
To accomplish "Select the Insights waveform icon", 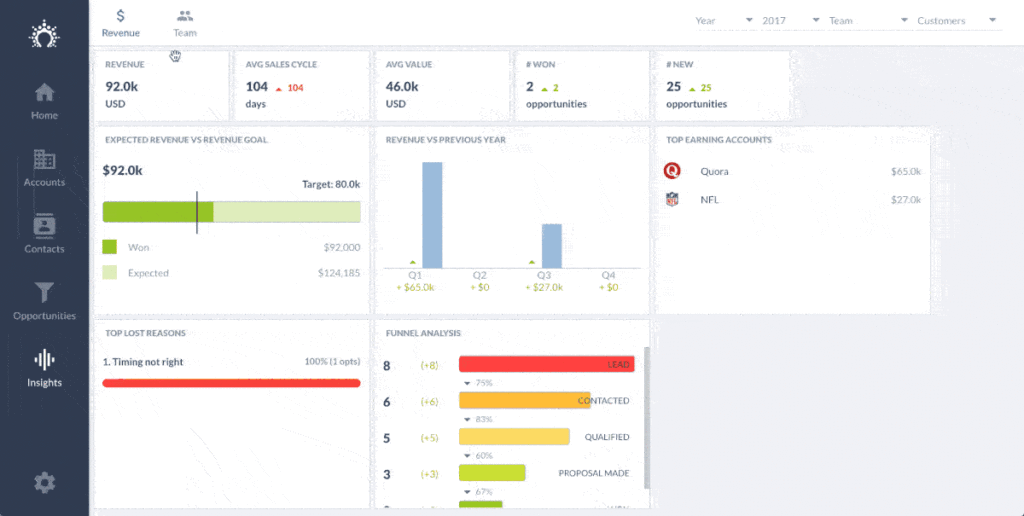I will point(44,360).
